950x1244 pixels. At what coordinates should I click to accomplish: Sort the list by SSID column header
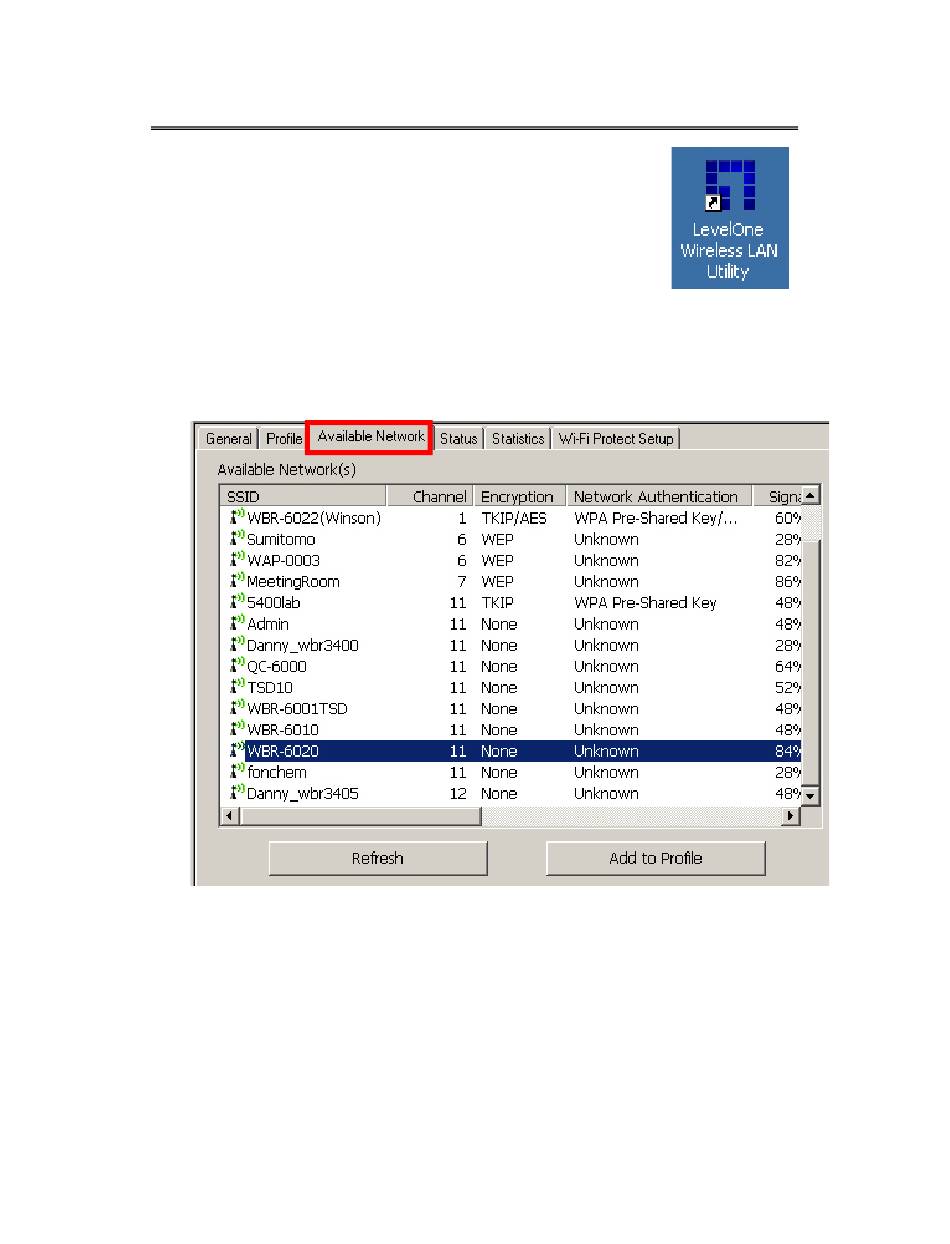[x=303, y=496]
